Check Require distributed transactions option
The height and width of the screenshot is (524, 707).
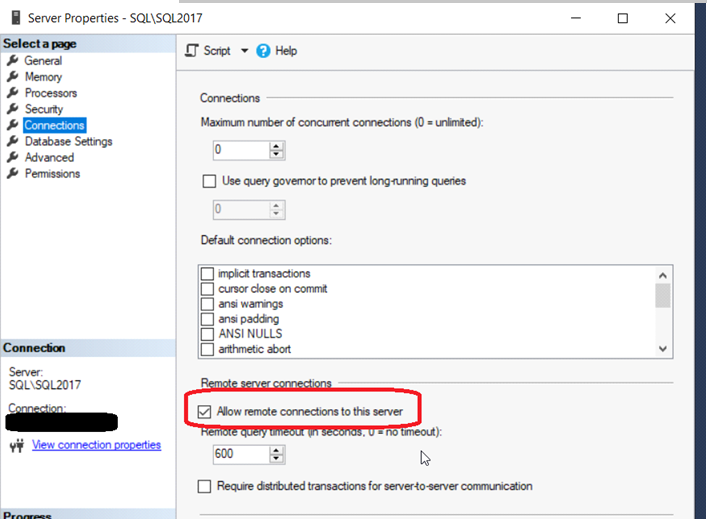[206, 486]
